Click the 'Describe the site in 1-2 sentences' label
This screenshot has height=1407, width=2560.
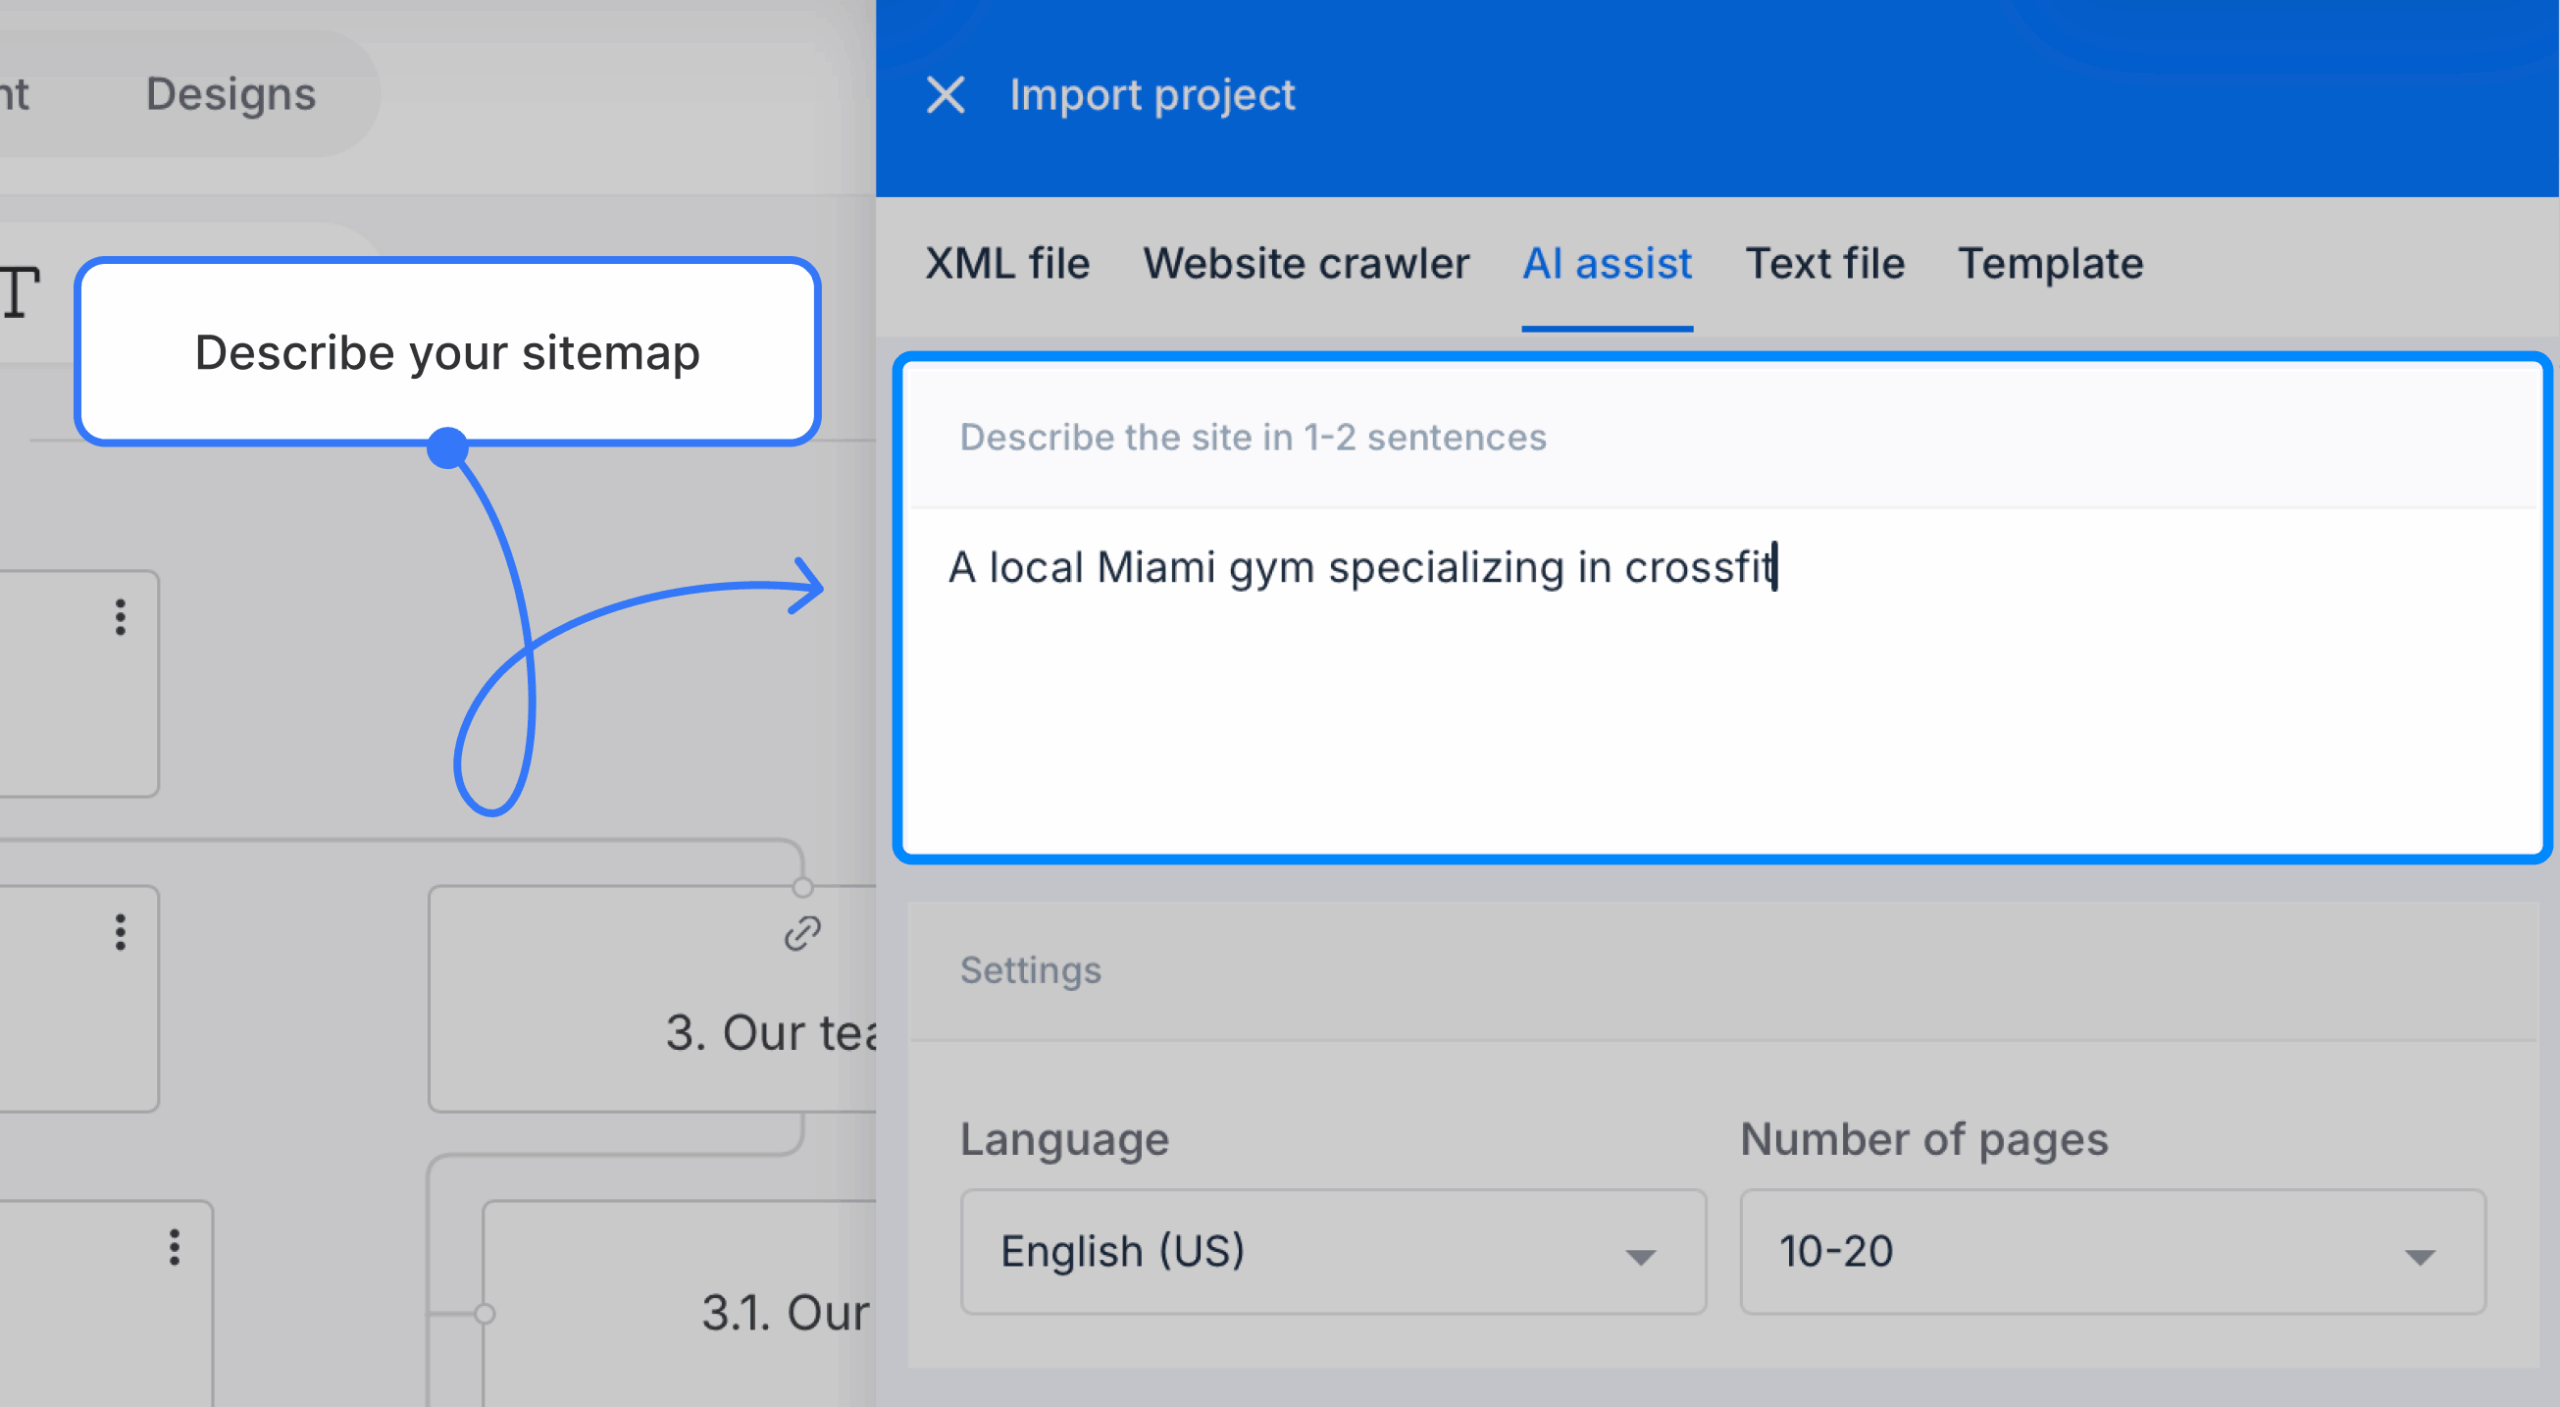coord(1253,438)
